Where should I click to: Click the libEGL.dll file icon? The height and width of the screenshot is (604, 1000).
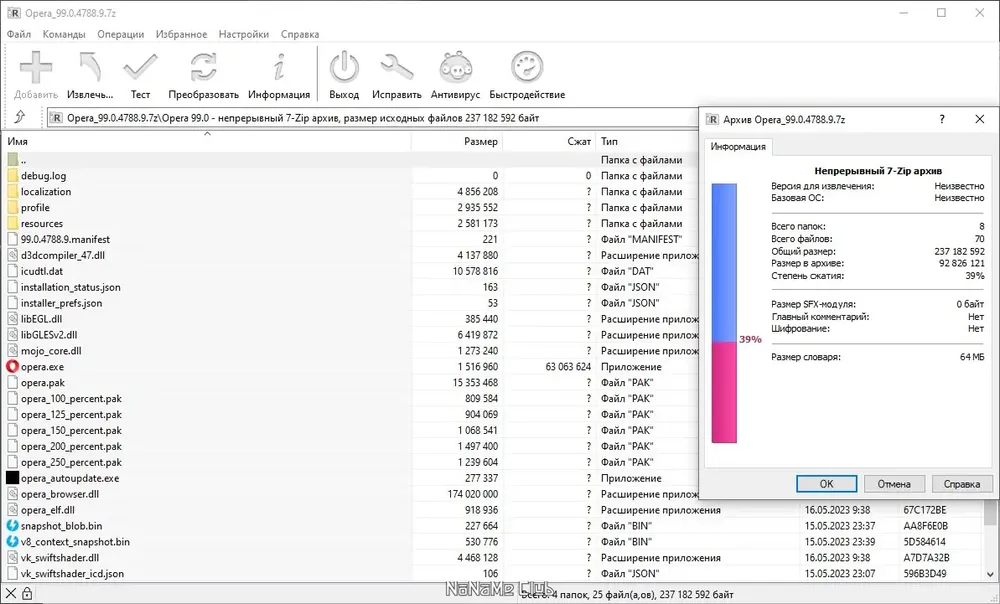click(12, 319)
